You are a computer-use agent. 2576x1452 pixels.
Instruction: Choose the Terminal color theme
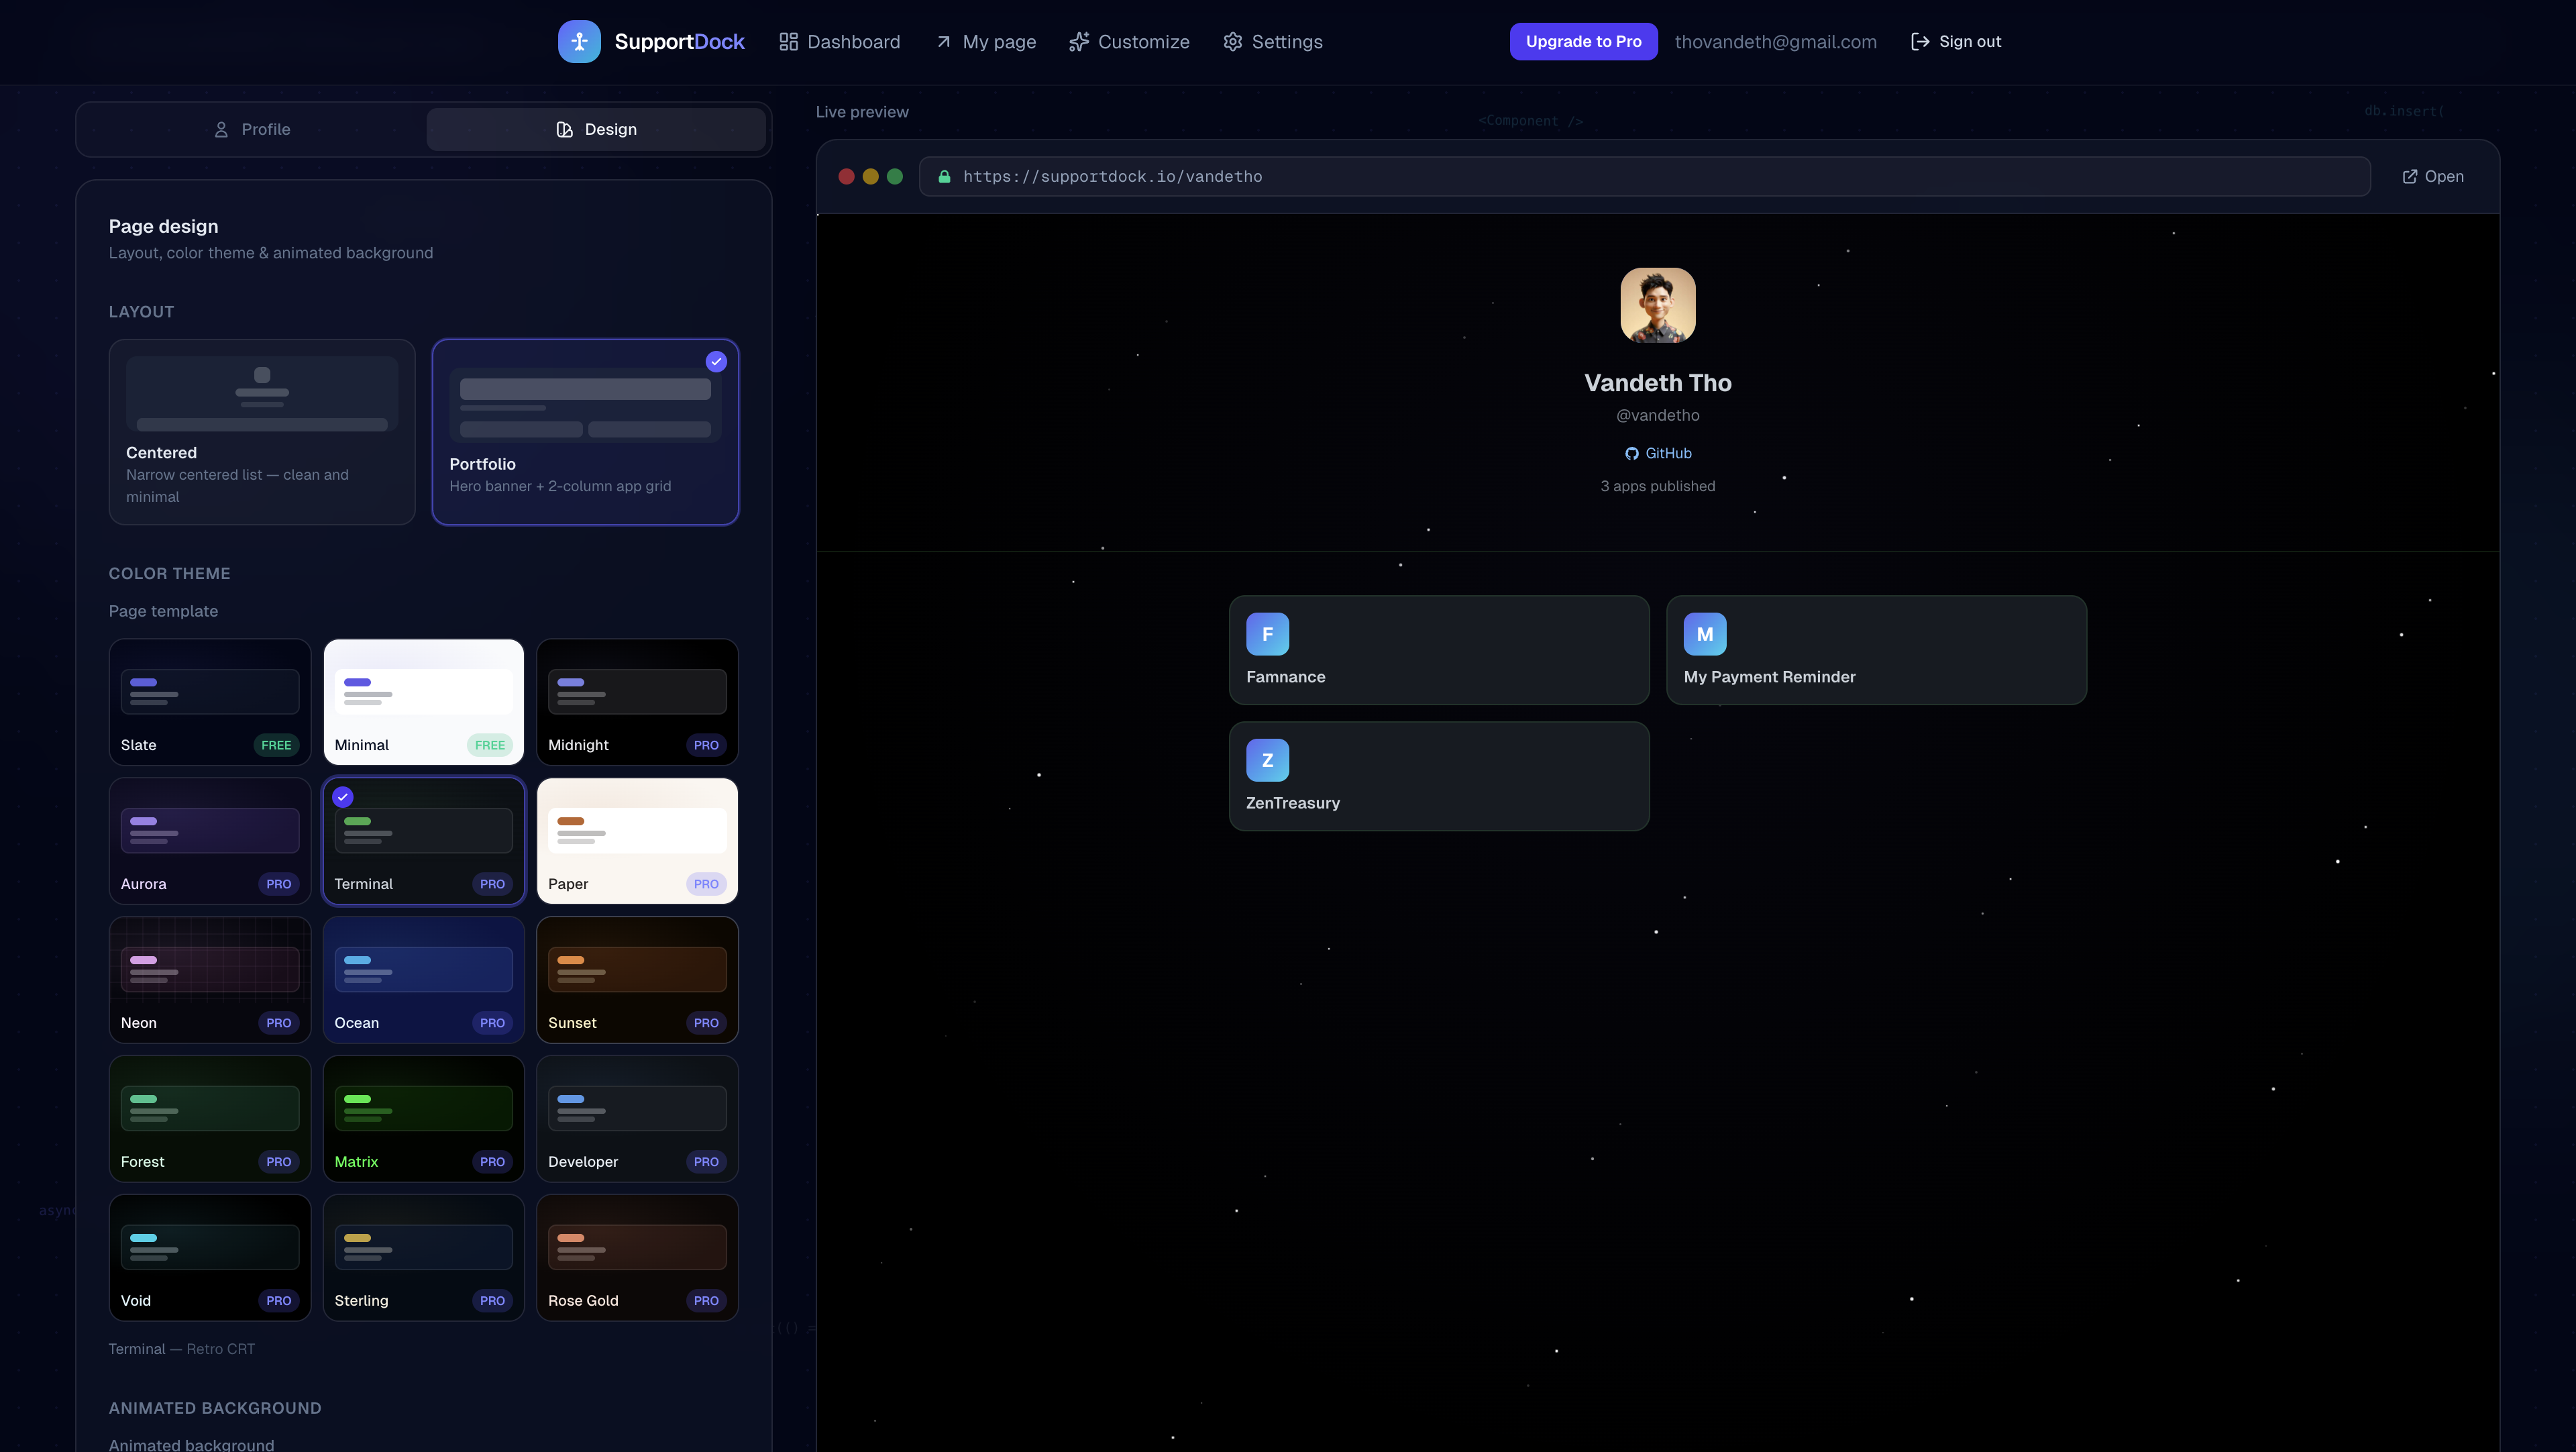click(423, 841)
